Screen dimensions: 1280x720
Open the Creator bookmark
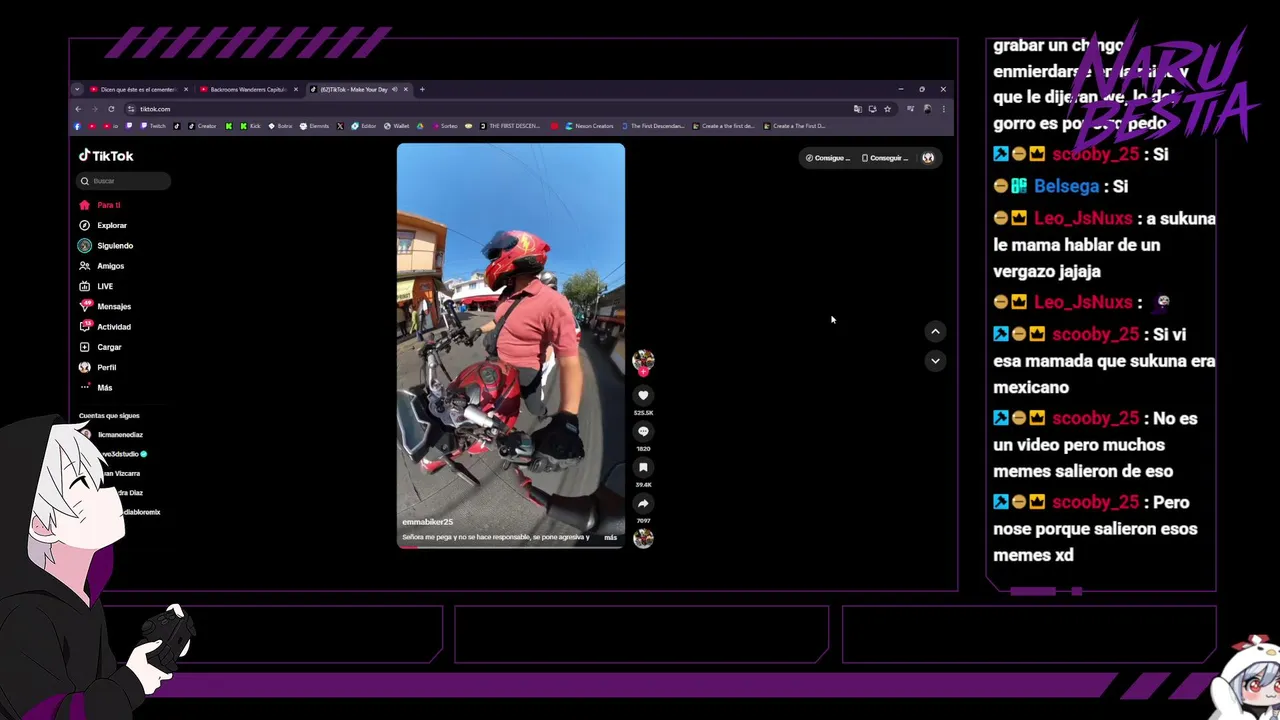pos(202,126)
